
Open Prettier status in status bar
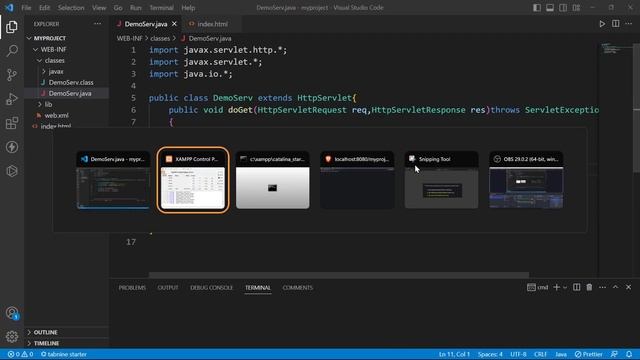(x=588, y=354)
